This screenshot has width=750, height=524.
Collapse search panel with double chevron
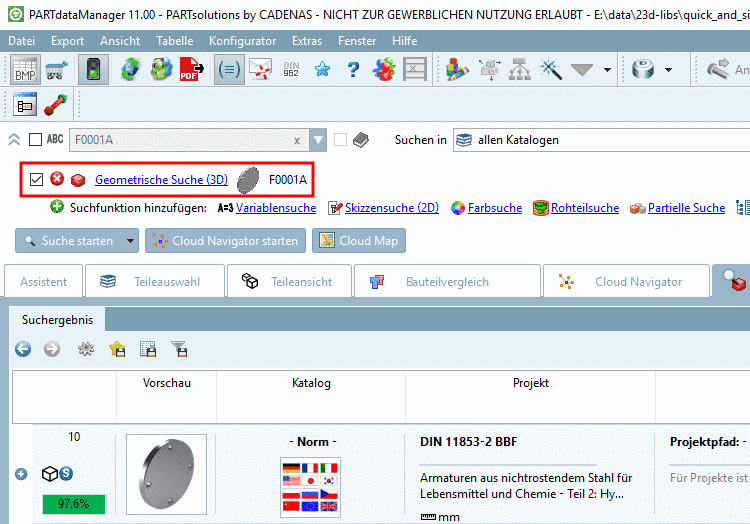coord(14,140)
